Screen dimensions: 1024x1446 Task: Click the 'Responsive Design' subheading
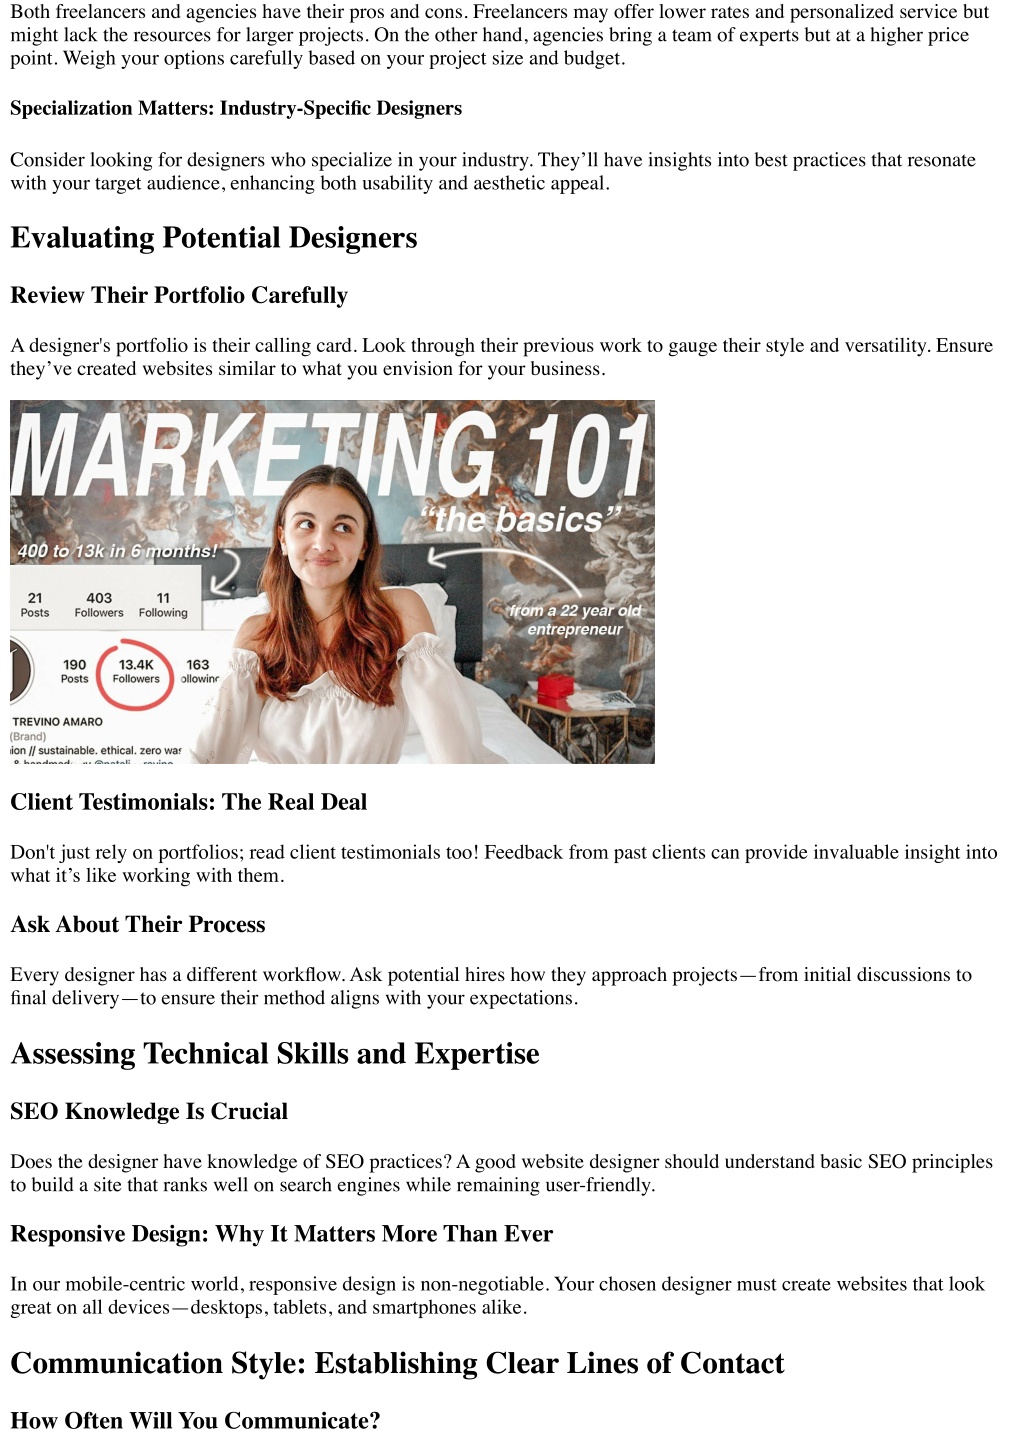(x=282, y=1234)
